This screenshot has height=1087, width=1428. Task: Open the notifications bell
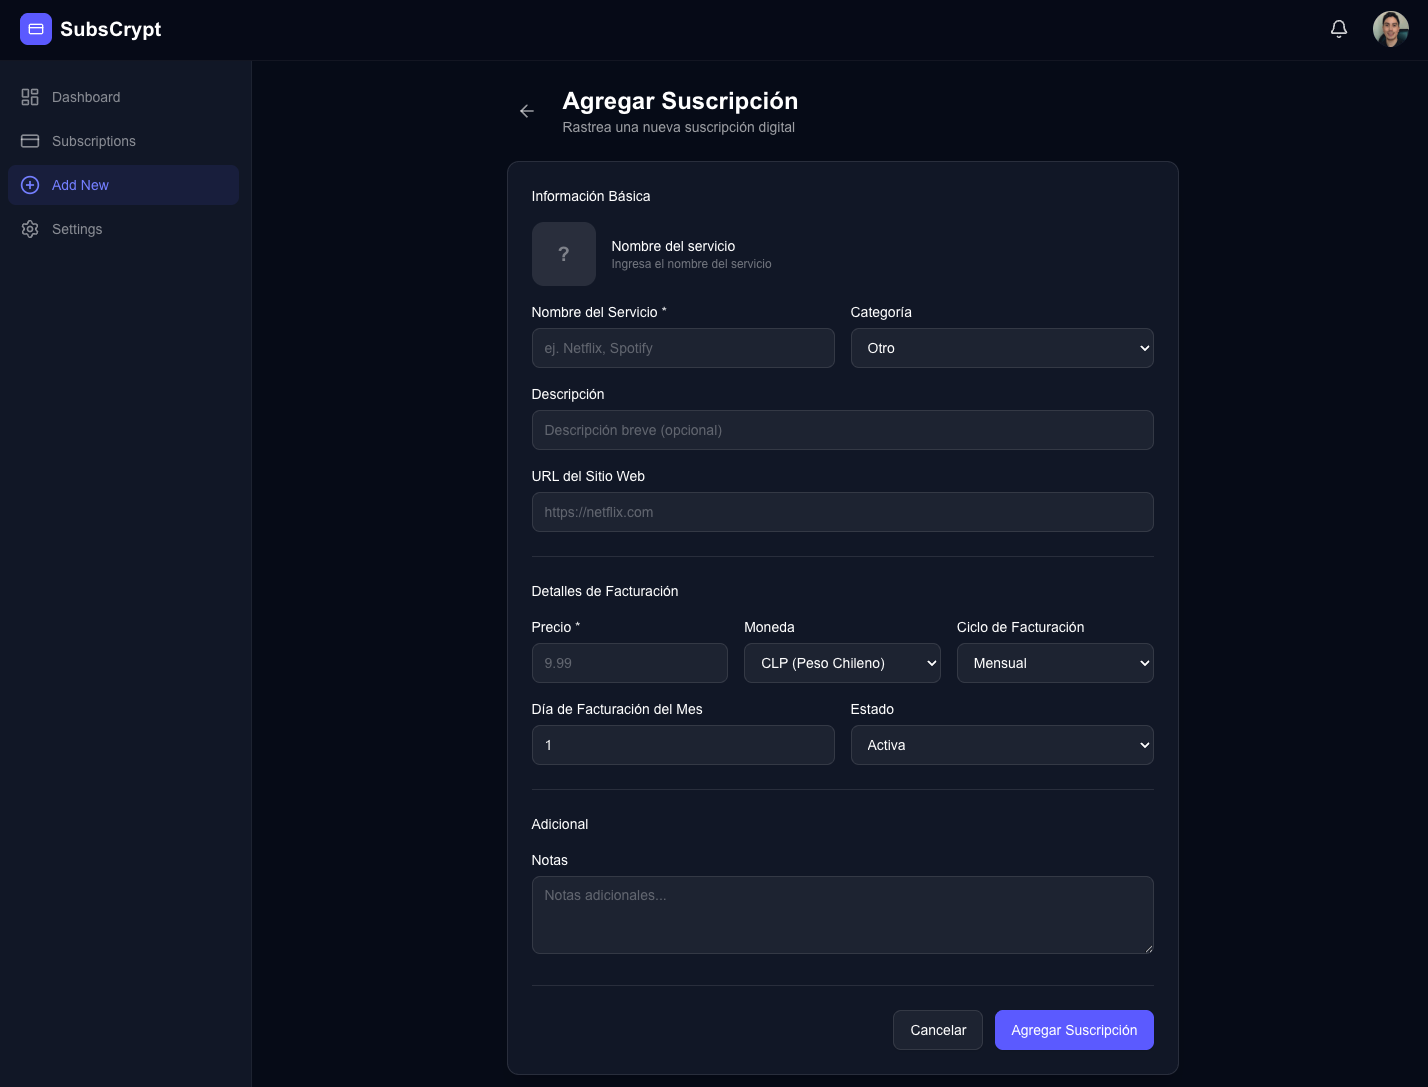pos(1339,29)
